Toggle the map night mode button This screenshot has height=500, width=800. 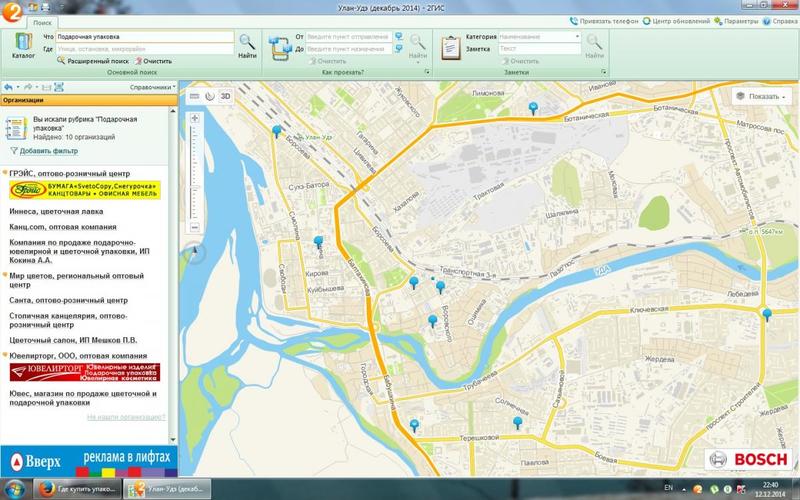point(209,96)
